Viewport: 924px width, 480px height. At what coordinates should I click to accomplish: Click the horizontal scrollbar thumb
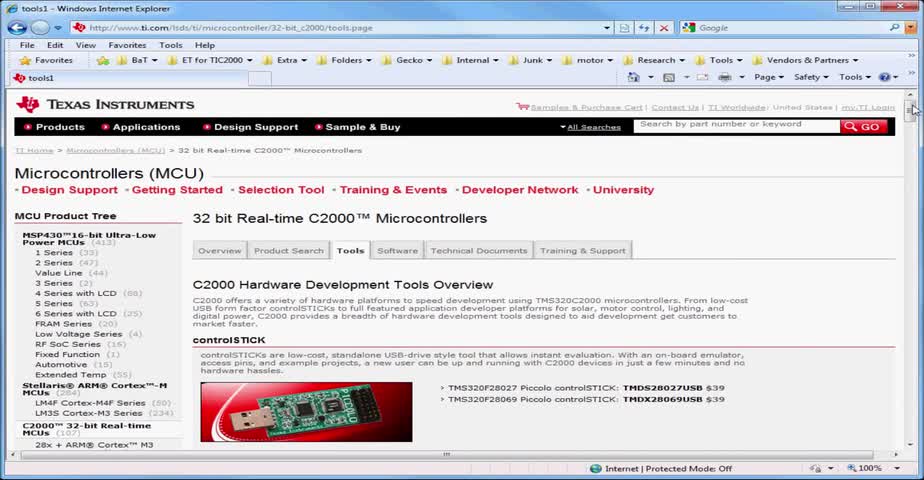446,455
